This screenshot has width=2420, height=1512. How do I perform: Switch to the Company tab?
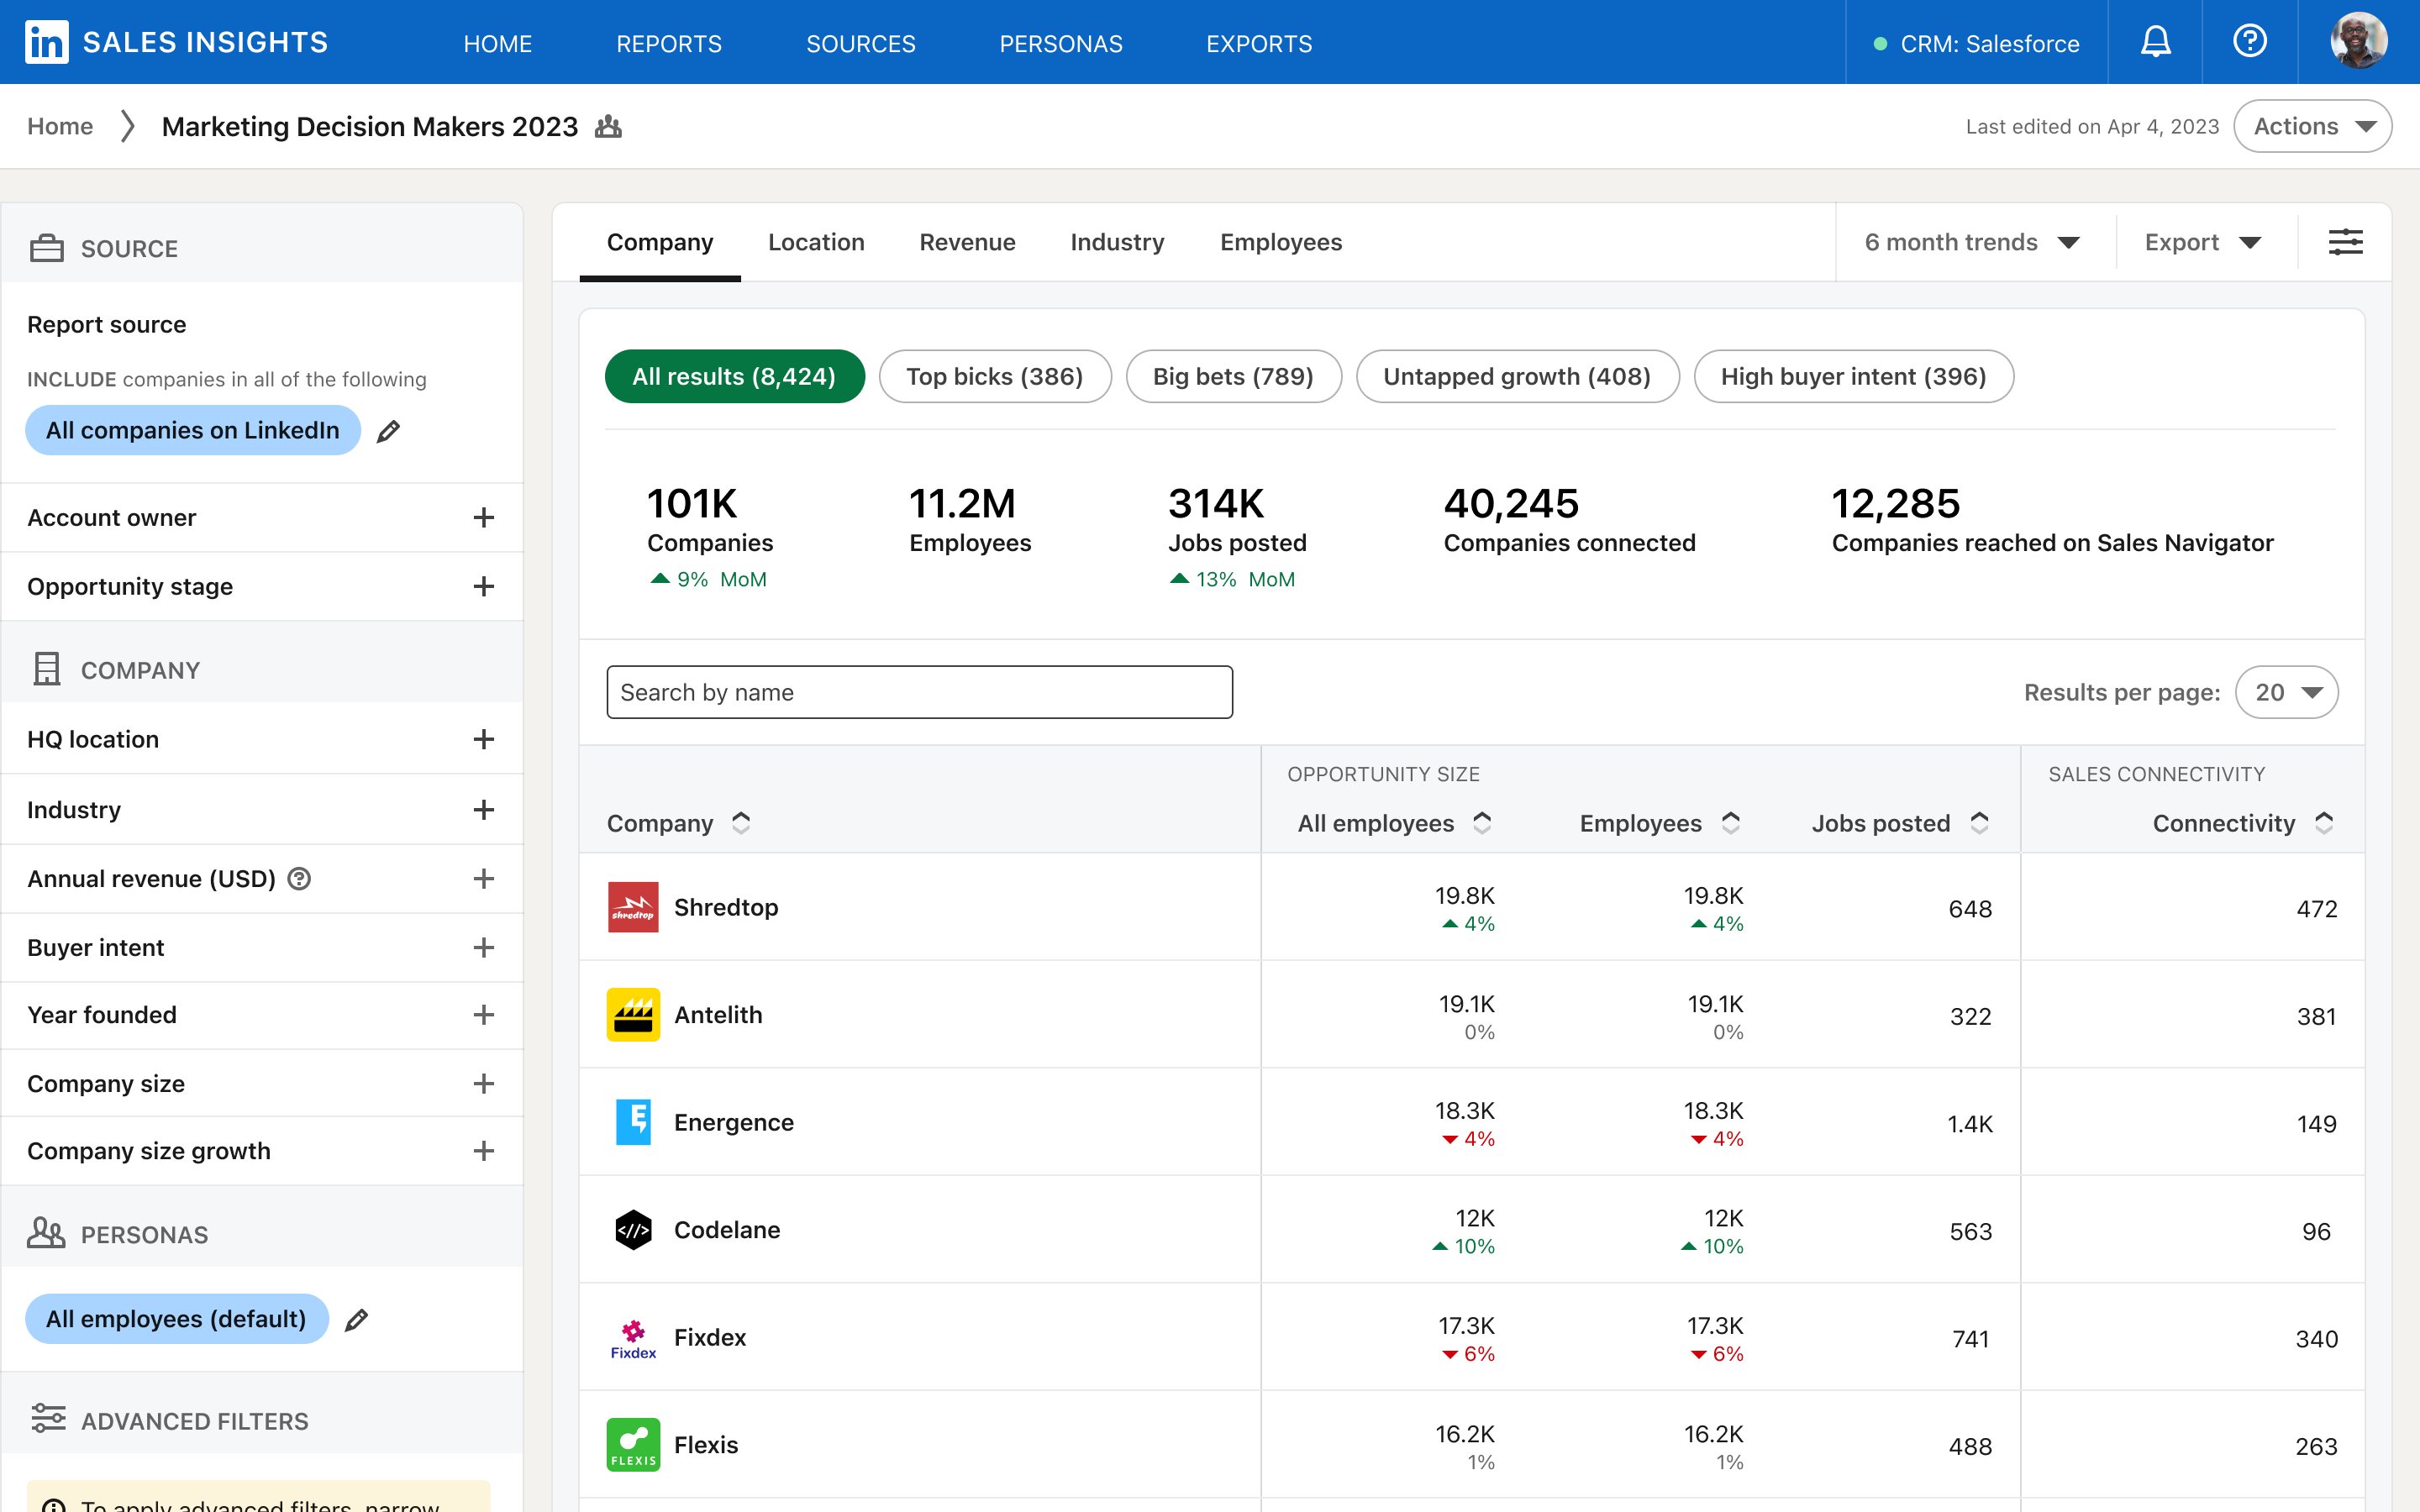pos(660,242)
